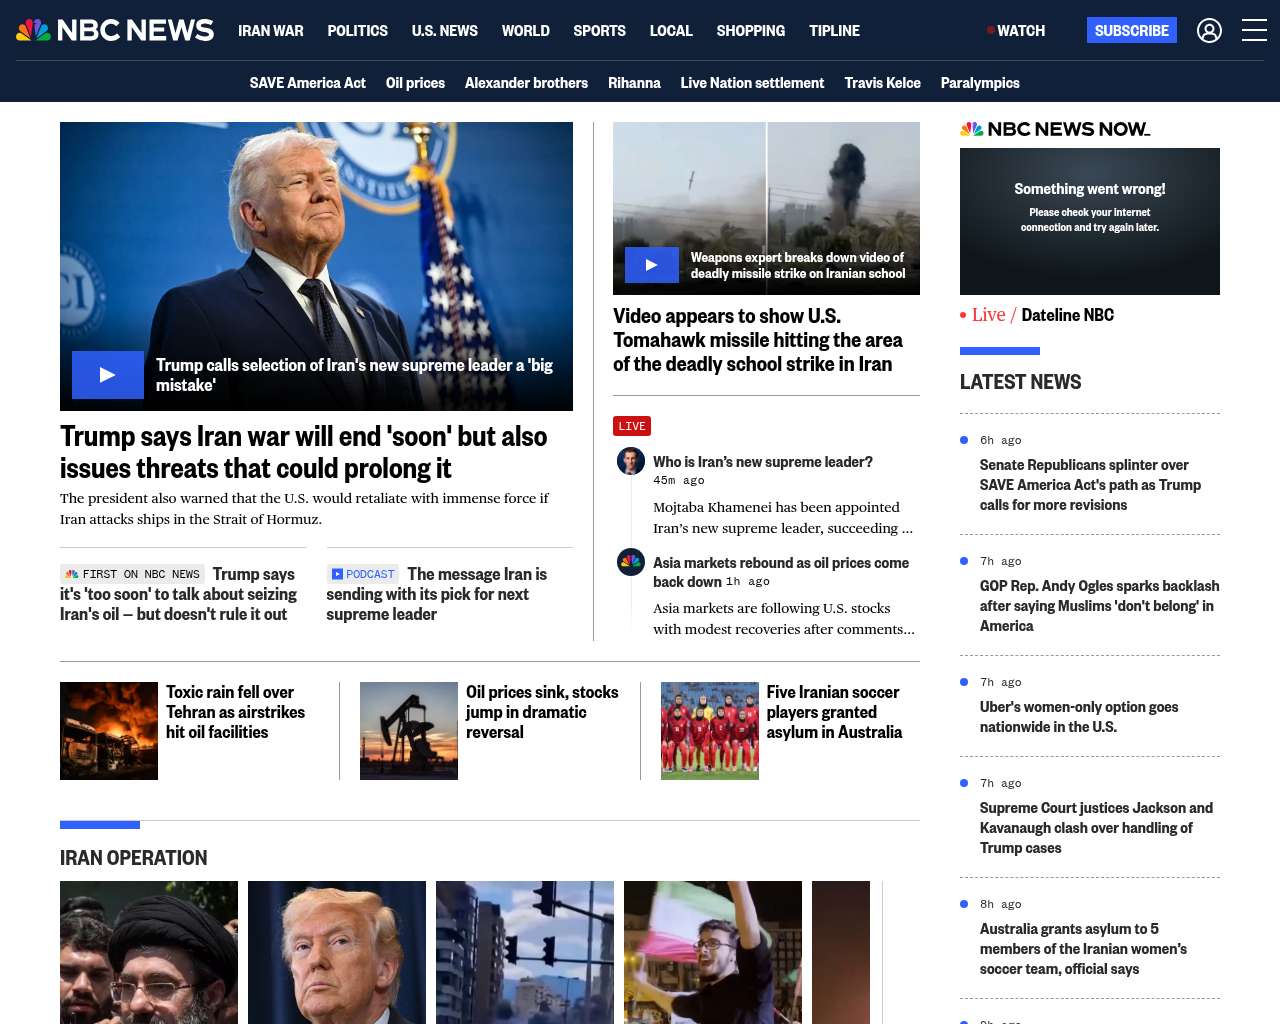This screenshot has width=1280, height=1024.
Task: Click the red LIVE badge
Action: 632,426
